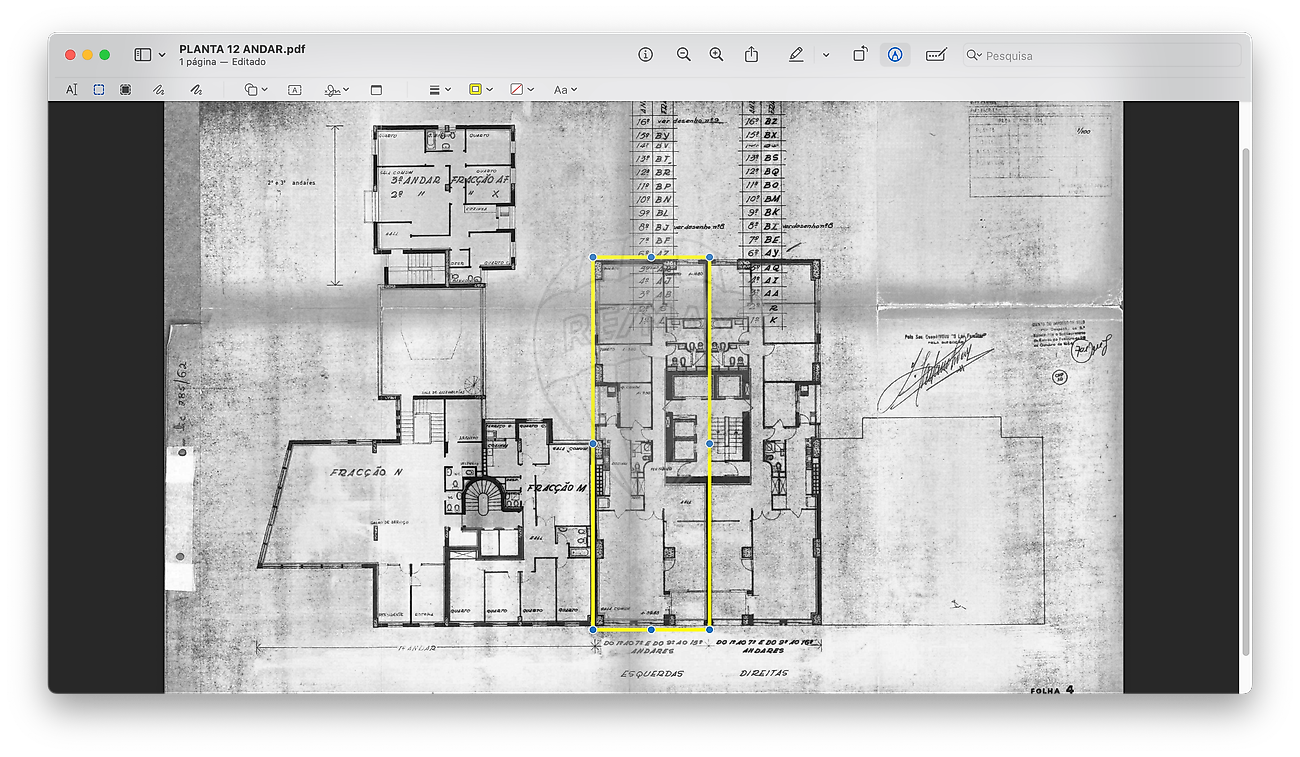Expand the sidebar view options chevron
Image resolution: width=1300 pixels, height=757 pixels.
pos(162,55)
